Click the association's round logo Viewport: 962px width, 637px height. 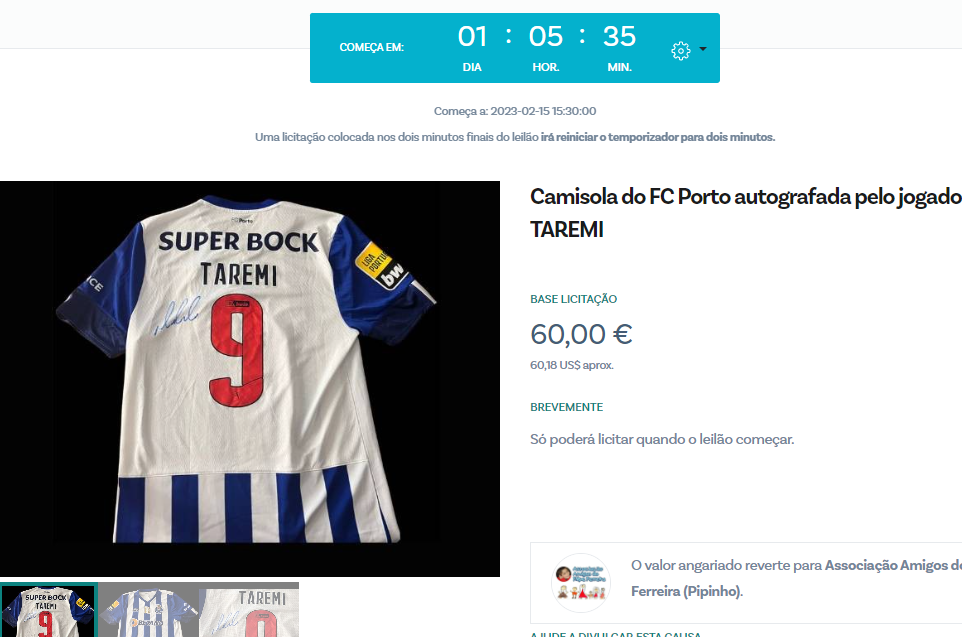[581, 583]
